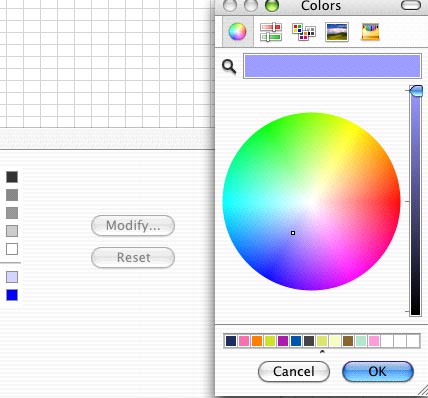Pick the medium blue saved swatch
The height and width of the screenshot is (398, 428).
point(296,341)
